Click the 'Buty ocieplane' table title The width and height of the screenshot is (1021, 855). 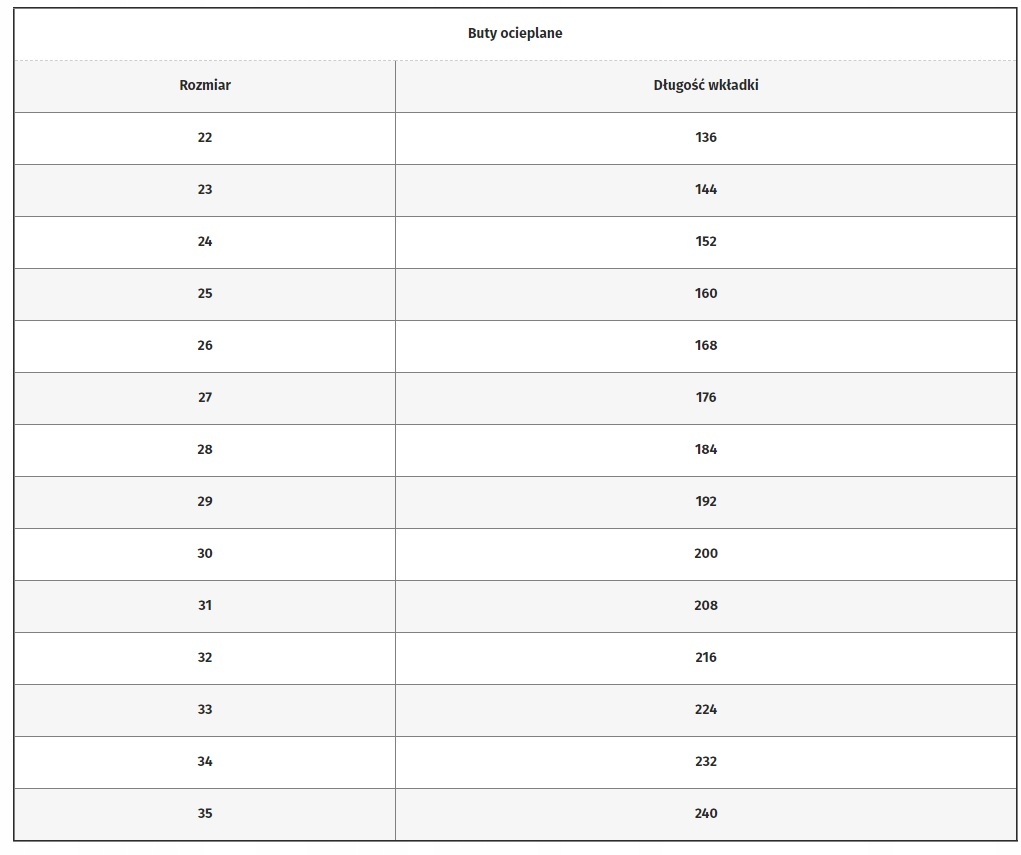coord(515,33)
